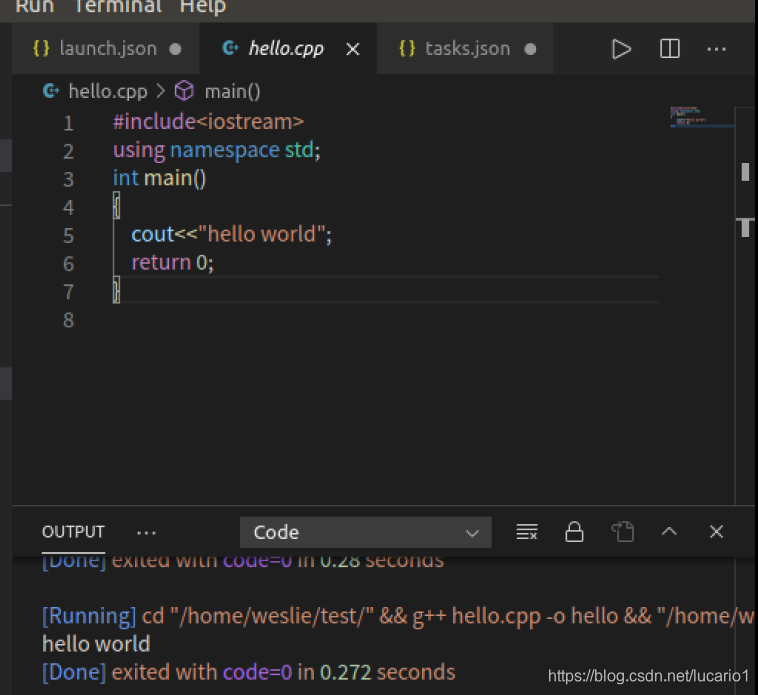Click the exited with code=0 in 0.272 seconds line
Viewport: 758px width, 695px height.
click(248, 672)
